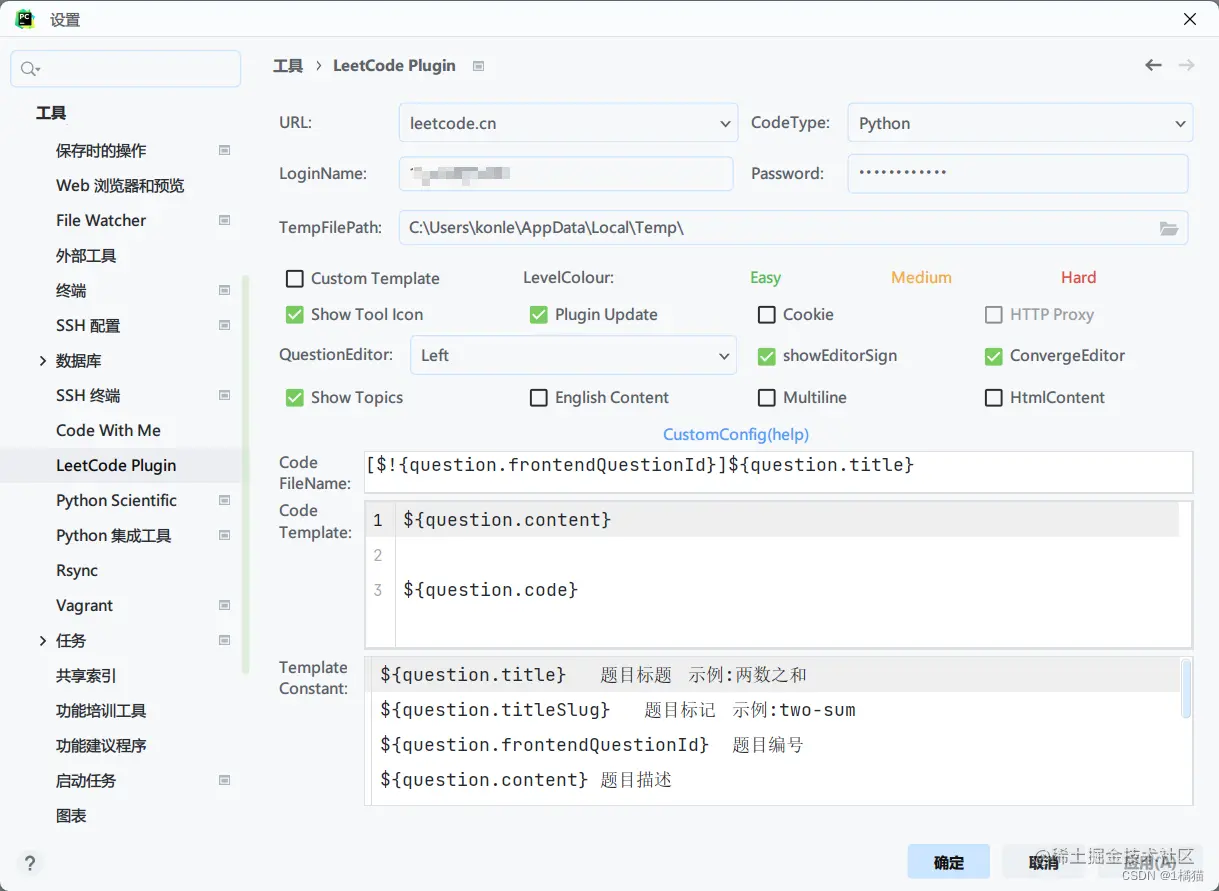Click the forward navigation arrow
Viewport: 1219px width, 891px height.
(x=1186, y=65)
